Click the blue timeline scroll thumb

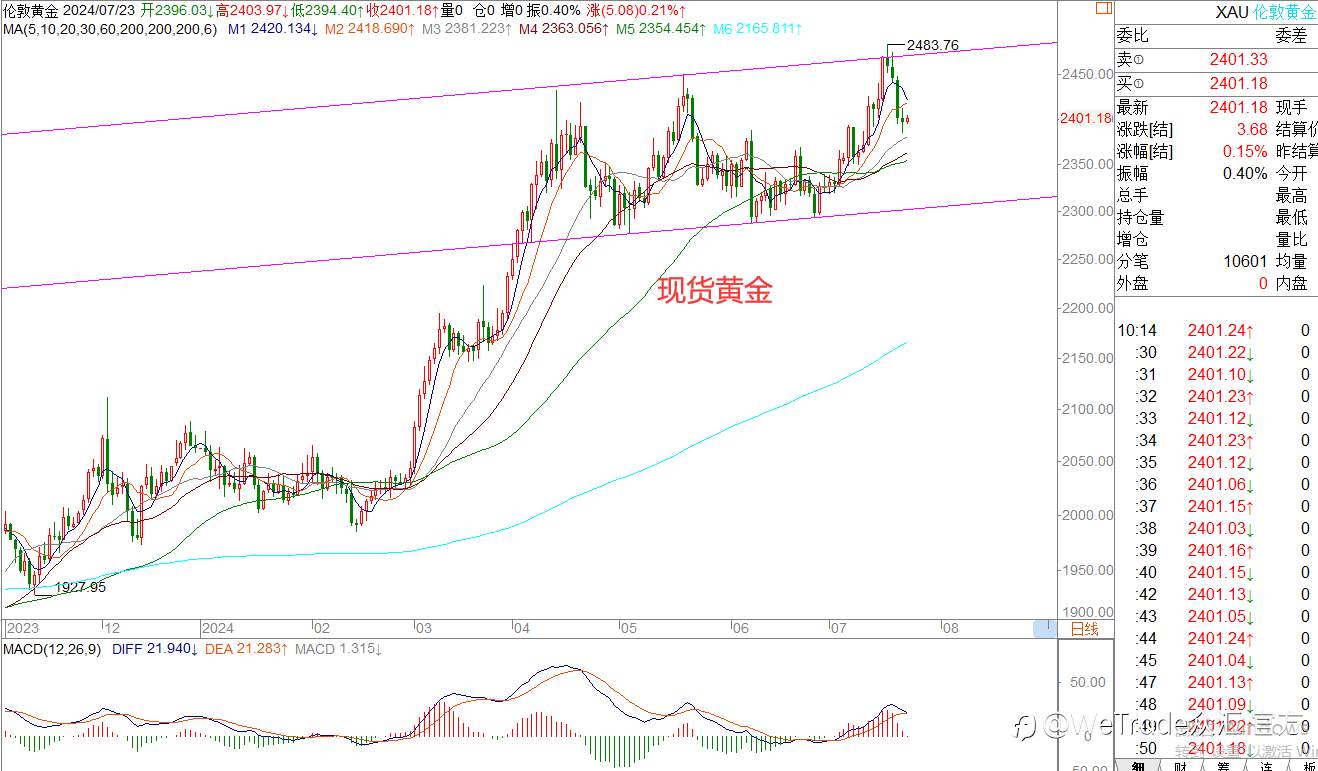point(1043,628)
